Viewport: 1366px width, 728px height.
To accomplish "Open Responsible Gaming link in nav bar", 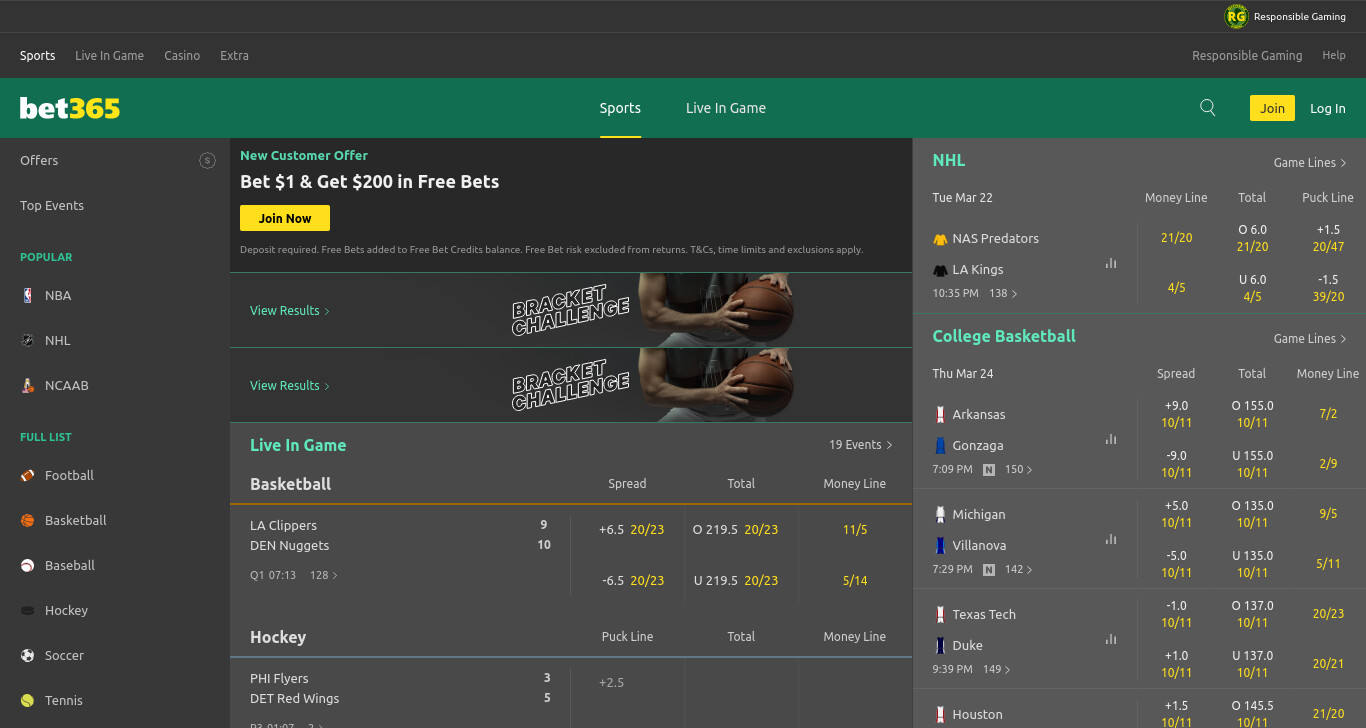I will (x=1247, y=56).
